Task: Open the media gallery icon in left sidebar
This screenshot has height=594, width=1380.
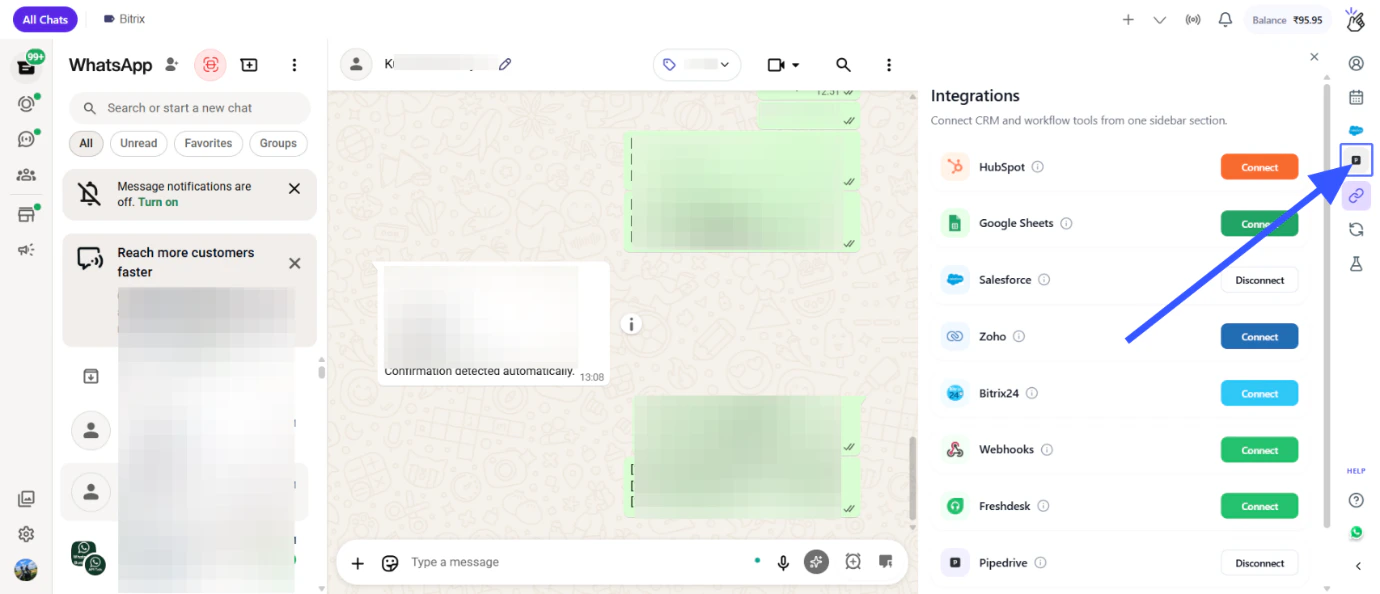Action: (x=26, y=498)
